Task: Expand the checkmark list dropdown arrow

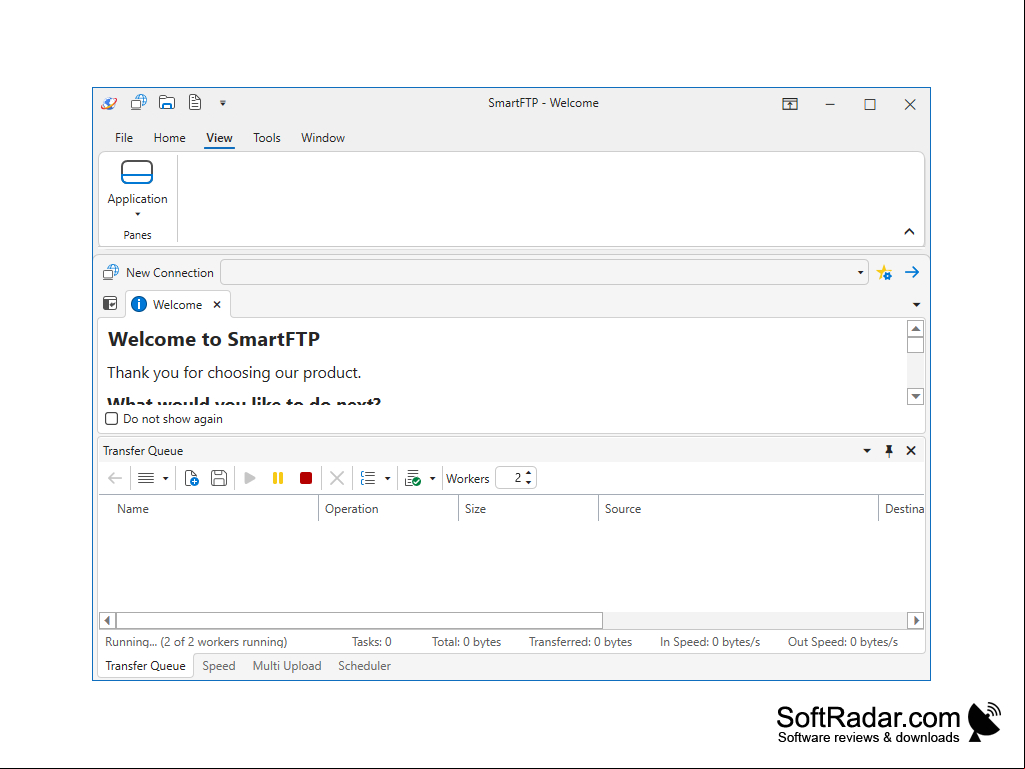Action: (432, 479)
